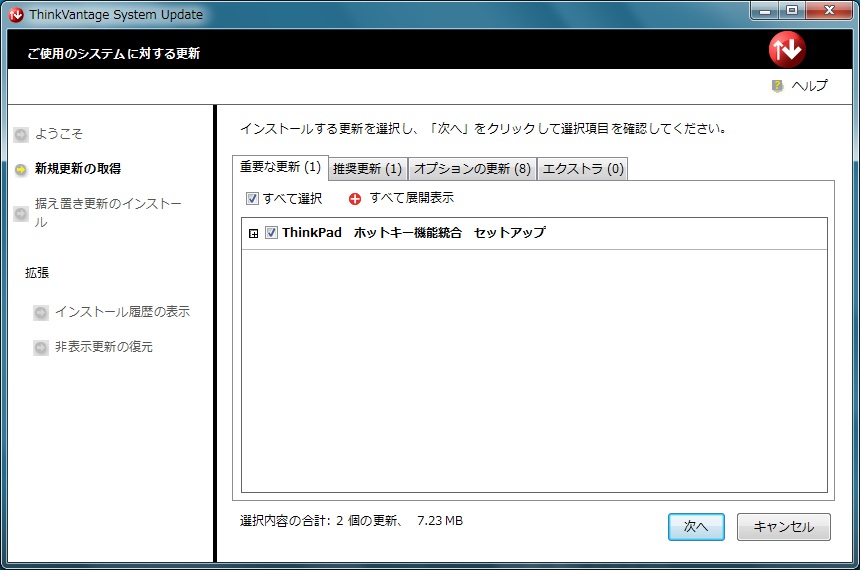Open 据え置き更新のインストール in sidebar
Image resolution: width=860 pixels, height=570 pixels.
click(108, 213)
